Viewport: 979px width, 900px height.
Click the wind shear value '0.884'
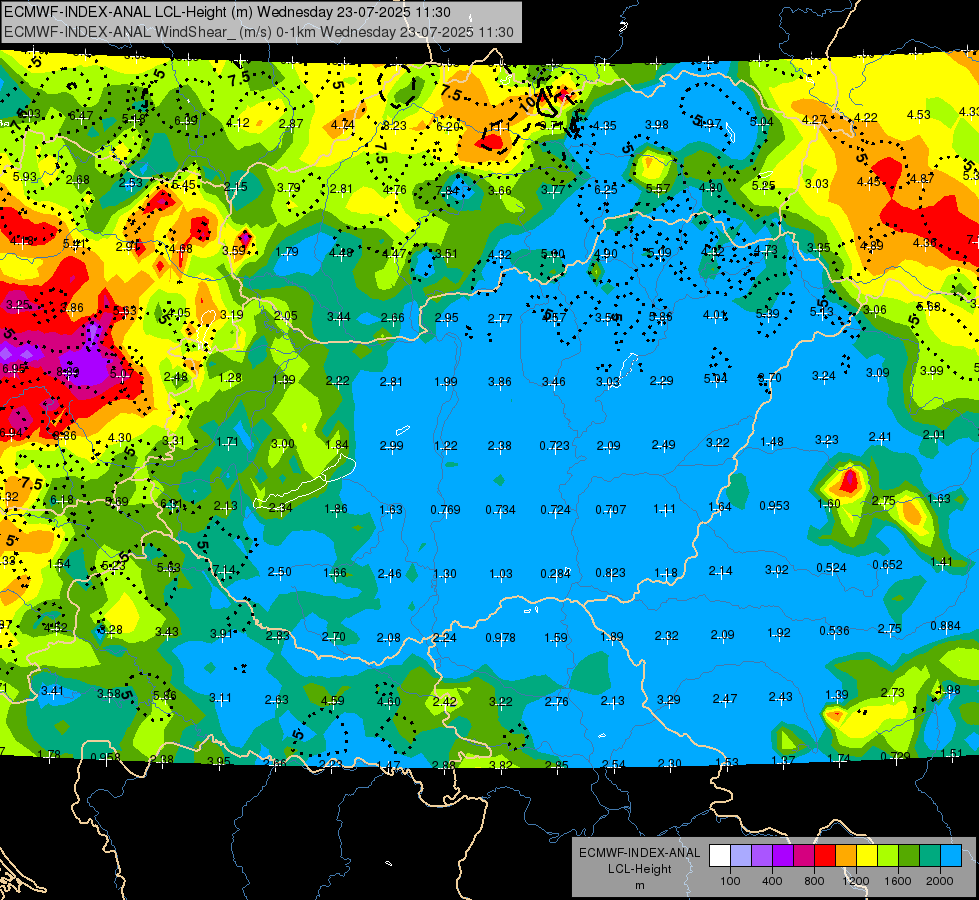coord(945,626)
